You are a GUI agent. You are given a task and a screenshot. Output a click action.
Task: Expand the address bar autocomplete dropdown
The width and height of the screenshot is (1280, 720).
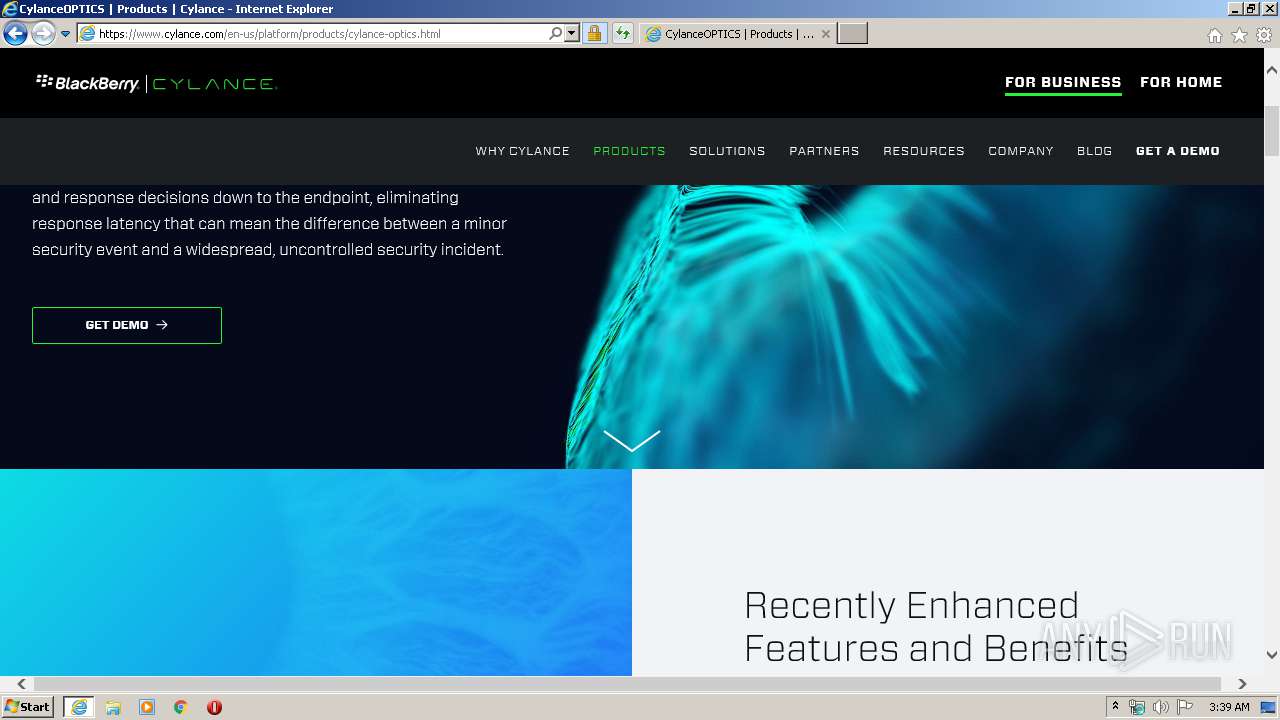click(572, 34)
